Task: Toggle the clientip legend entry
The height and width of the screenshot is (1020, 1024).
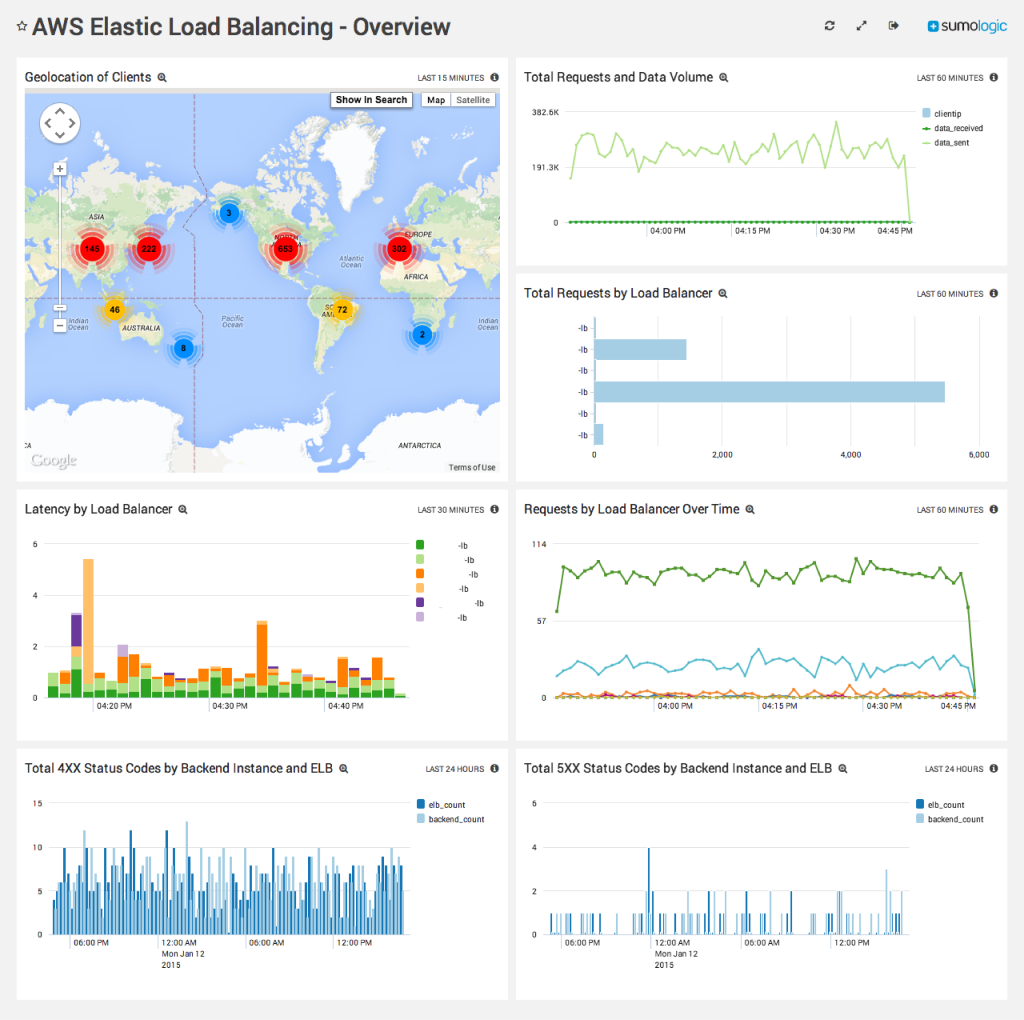Action: (x=941, y=114)
